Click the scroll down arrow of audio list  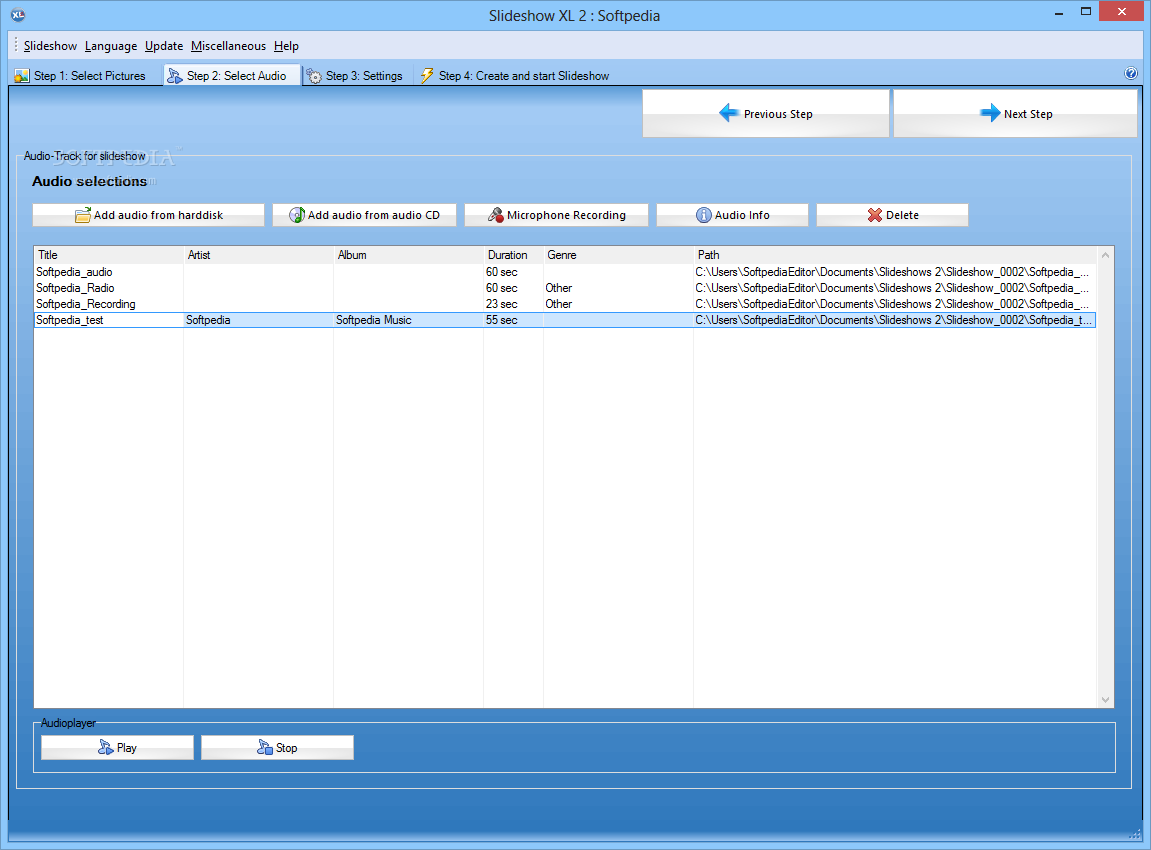point(1105,700)
